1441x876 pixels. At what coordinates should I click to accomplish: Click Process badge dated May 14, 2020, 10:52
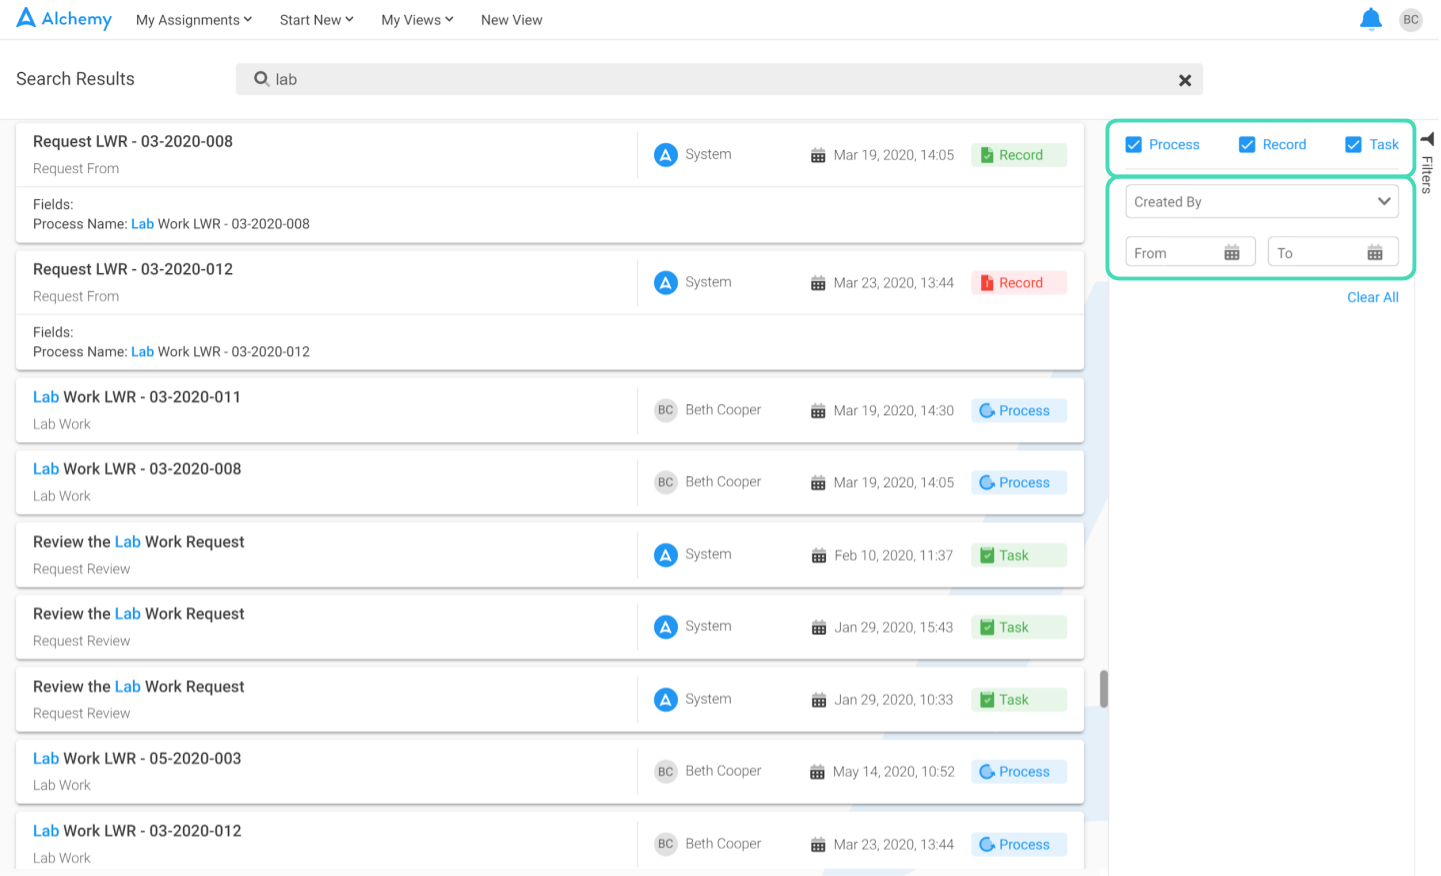coord(1019,772)
